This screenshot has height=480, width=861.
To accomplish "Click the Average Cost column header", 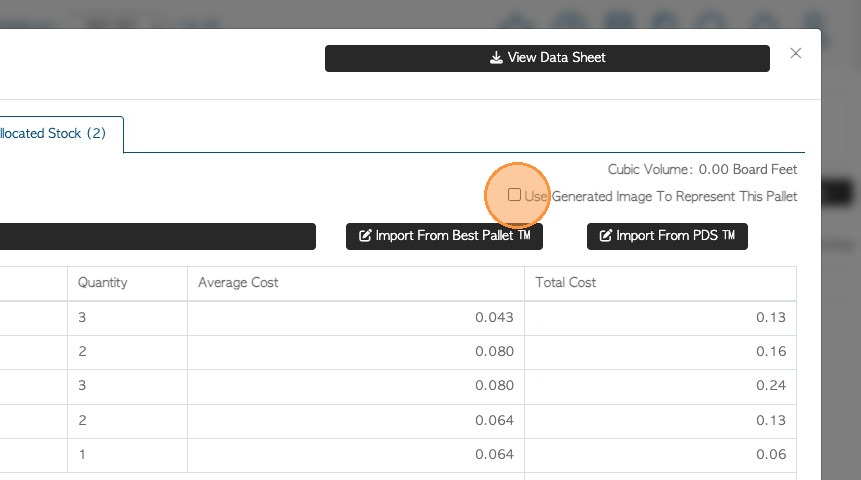I will [x=238, y=283].
